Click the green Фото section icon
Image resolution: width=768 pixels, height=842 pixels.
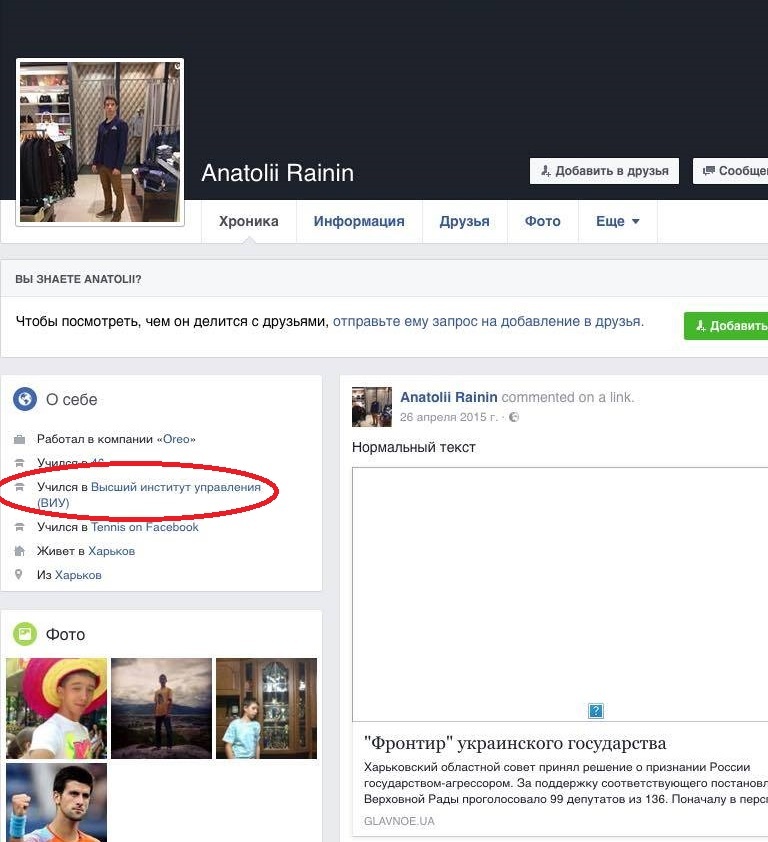point(25,634)
